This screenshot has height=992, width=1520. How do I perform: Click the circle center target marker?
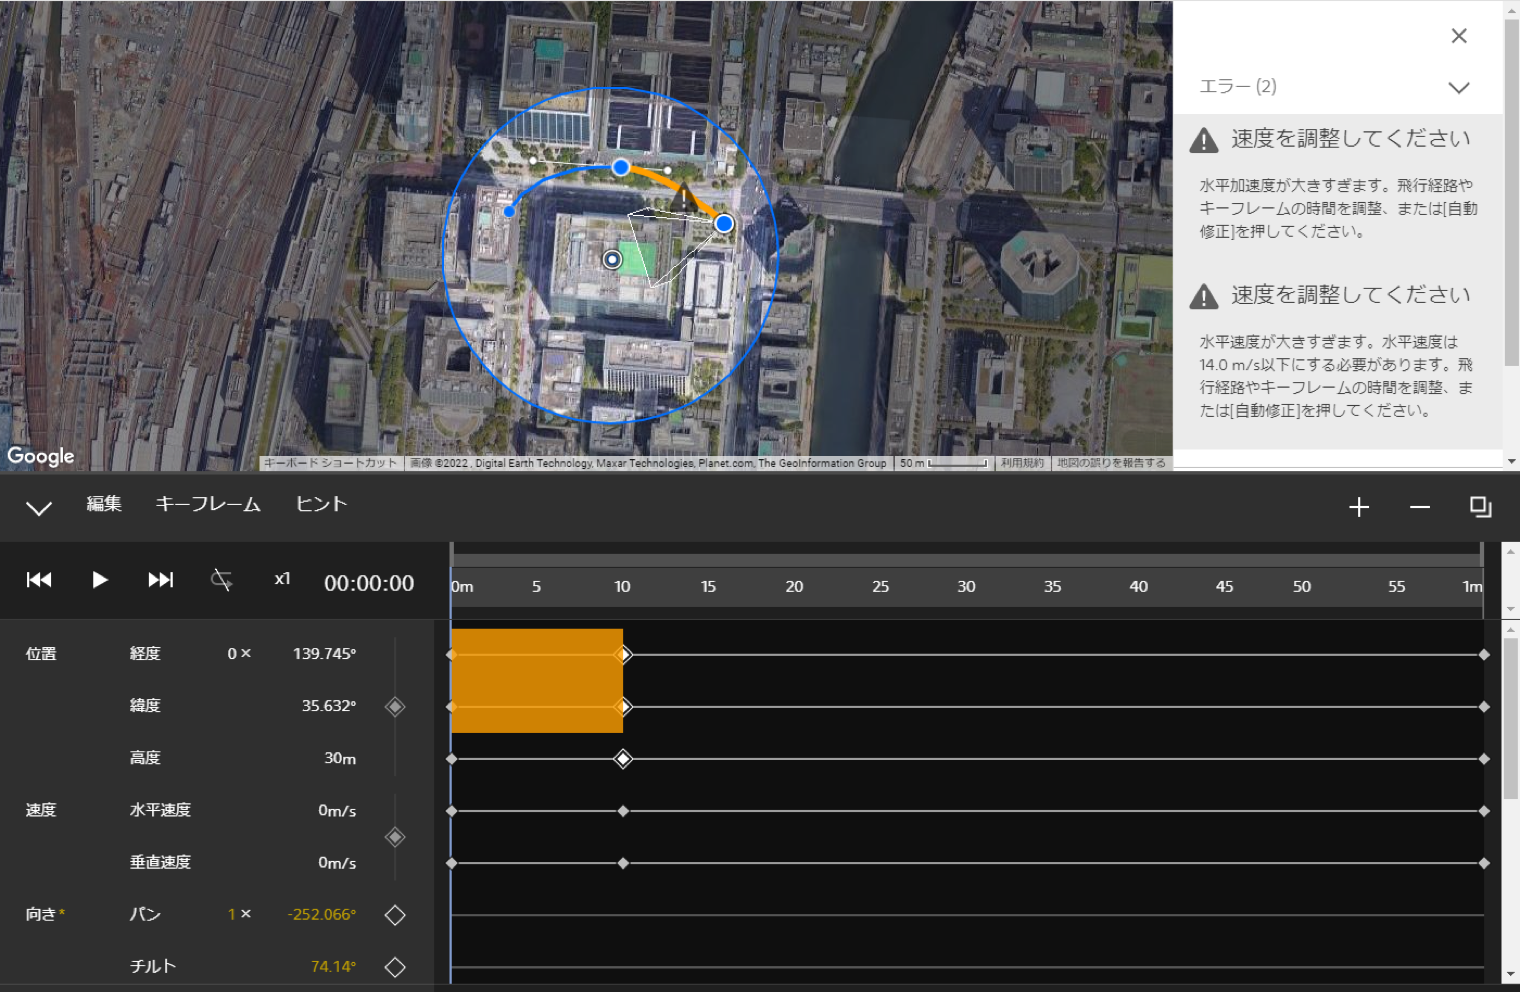612,260
